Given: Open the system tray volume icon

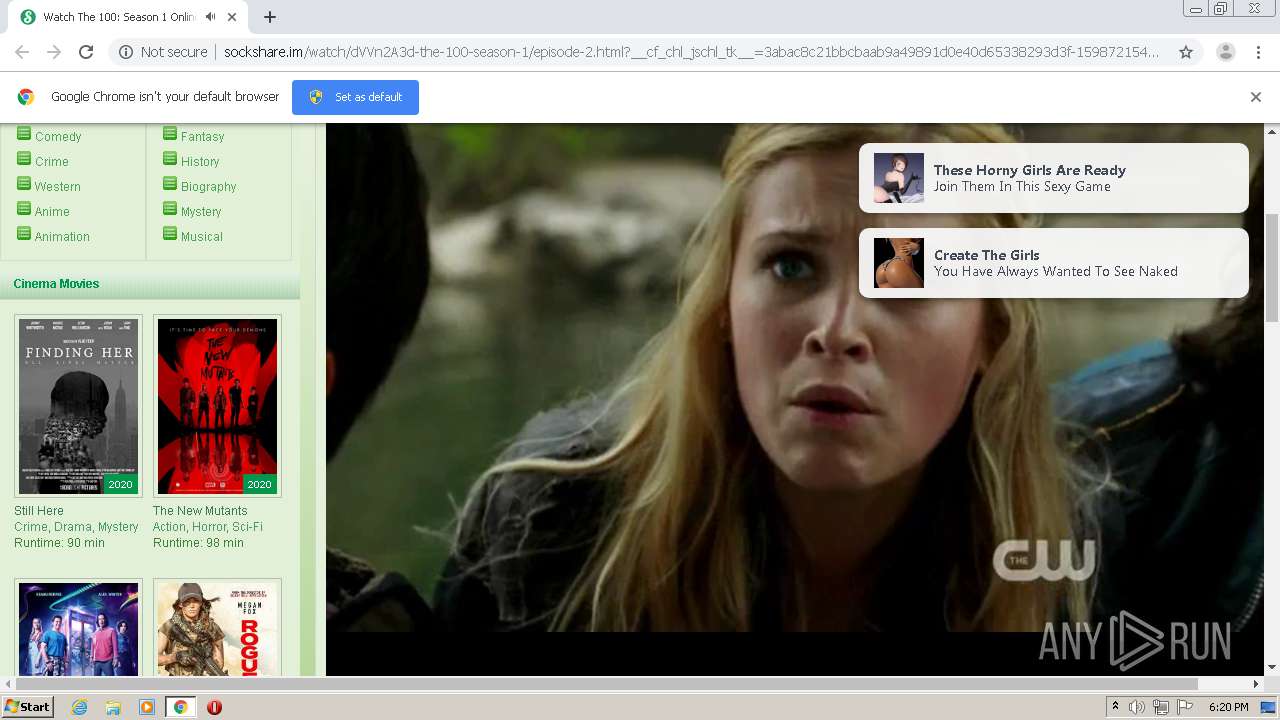Looking at the screenshot, I should pyautogui.click(x=1137, y=707).
